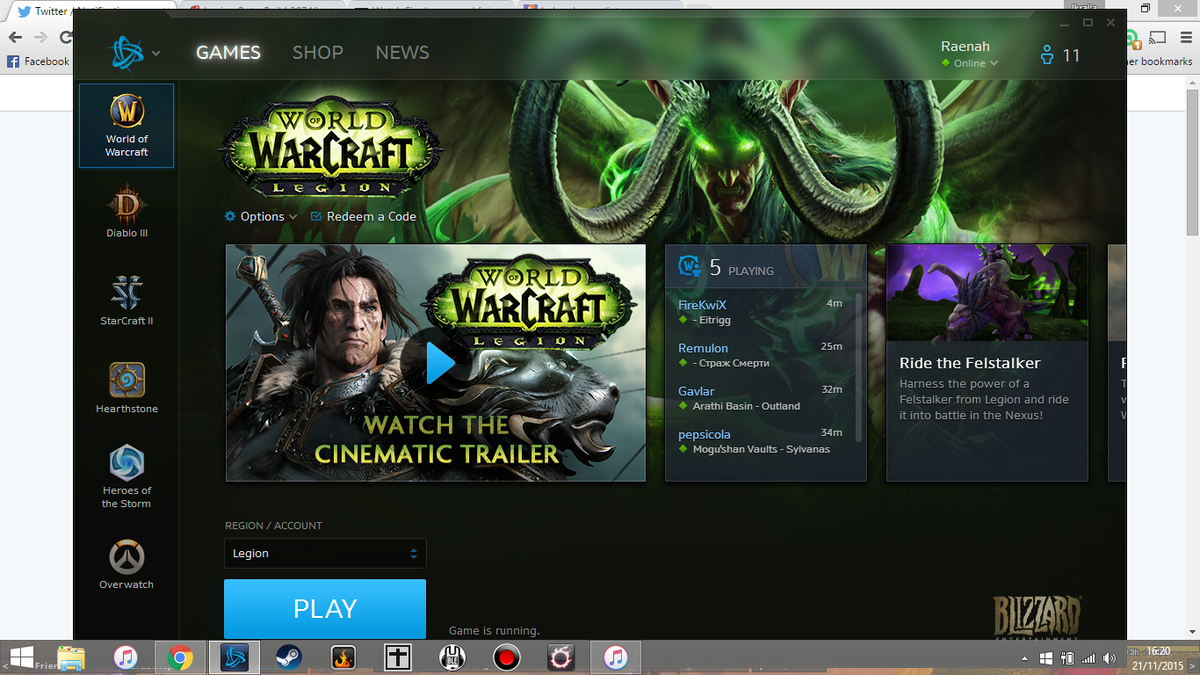Screen dimensions: 1200x675
Task: Open the friends list showing 11
Action: tap(1060, 55)
